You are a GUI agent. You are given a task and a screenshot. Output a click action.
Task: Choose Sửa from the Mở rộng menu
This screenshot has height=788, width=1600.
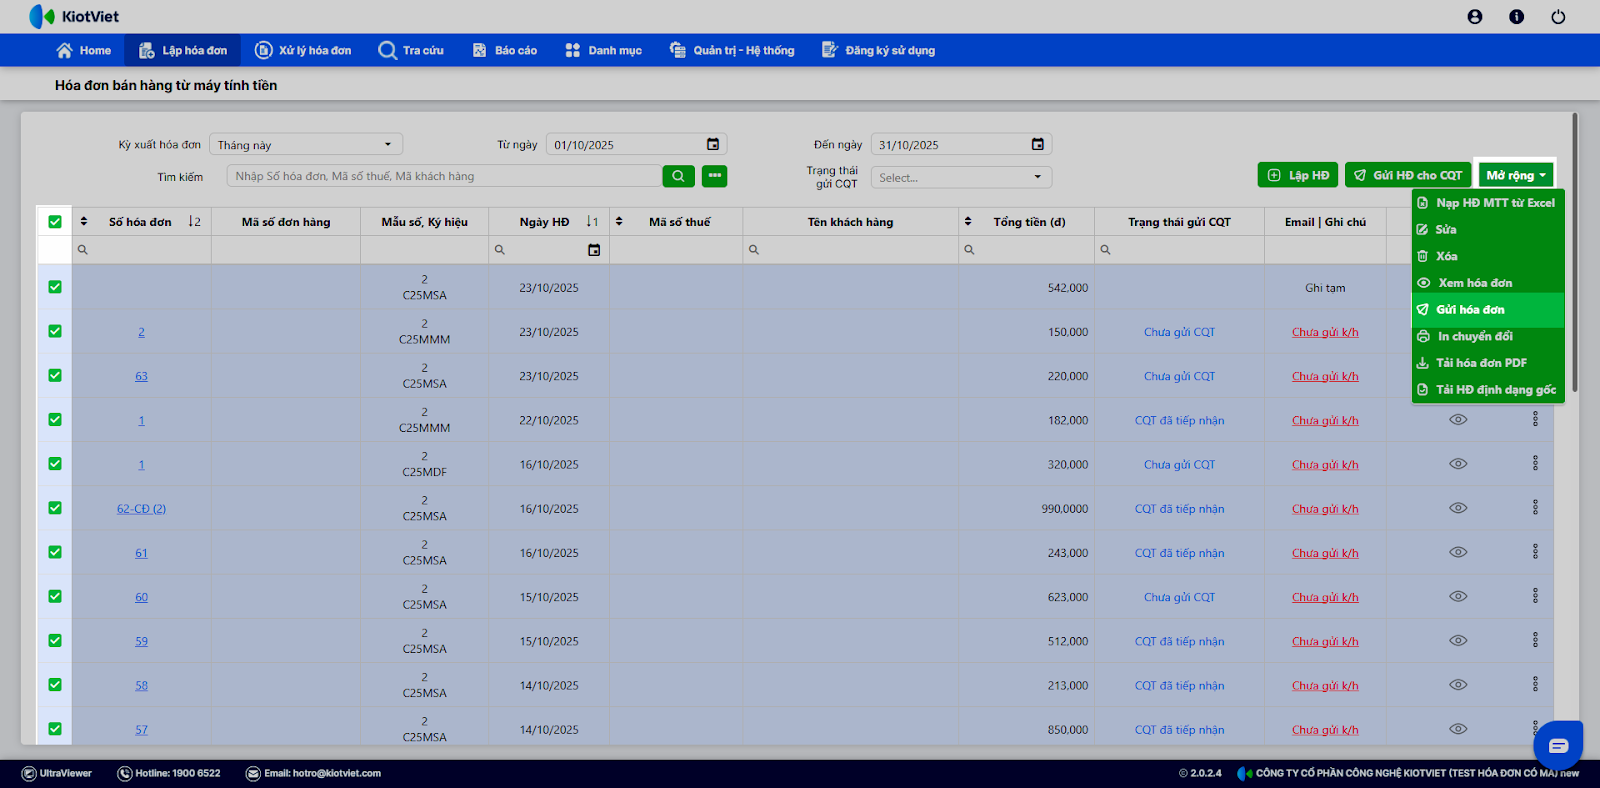point(1488,230)
